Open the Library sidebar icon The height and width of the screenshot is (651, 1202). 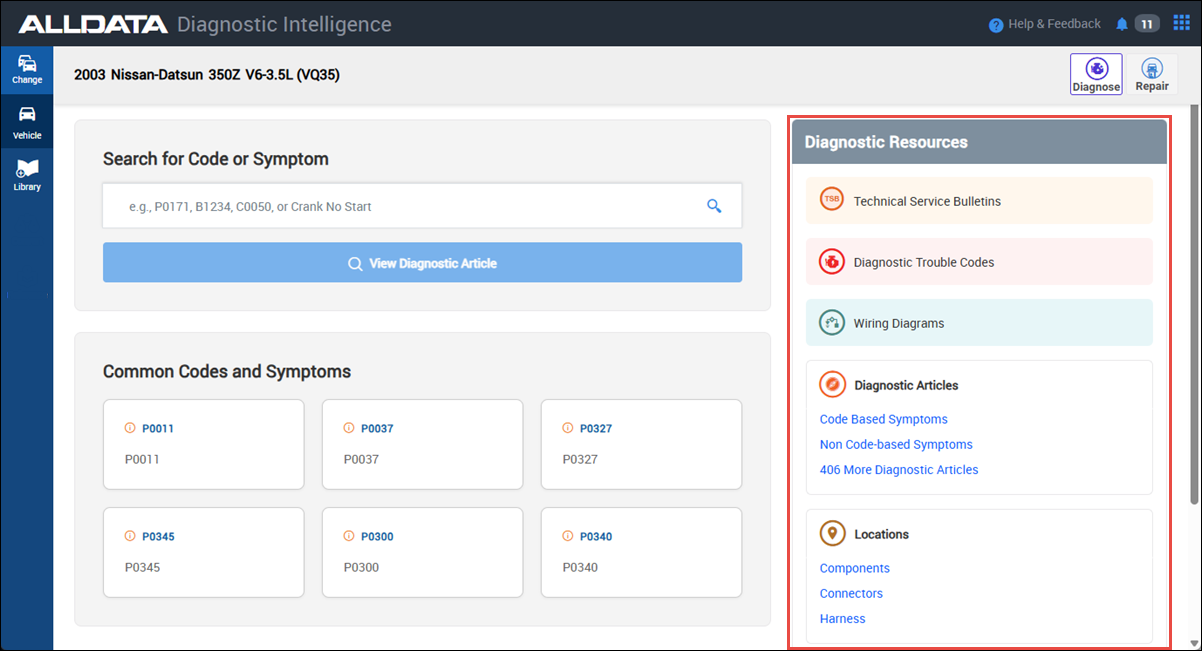tap(27, 175)
